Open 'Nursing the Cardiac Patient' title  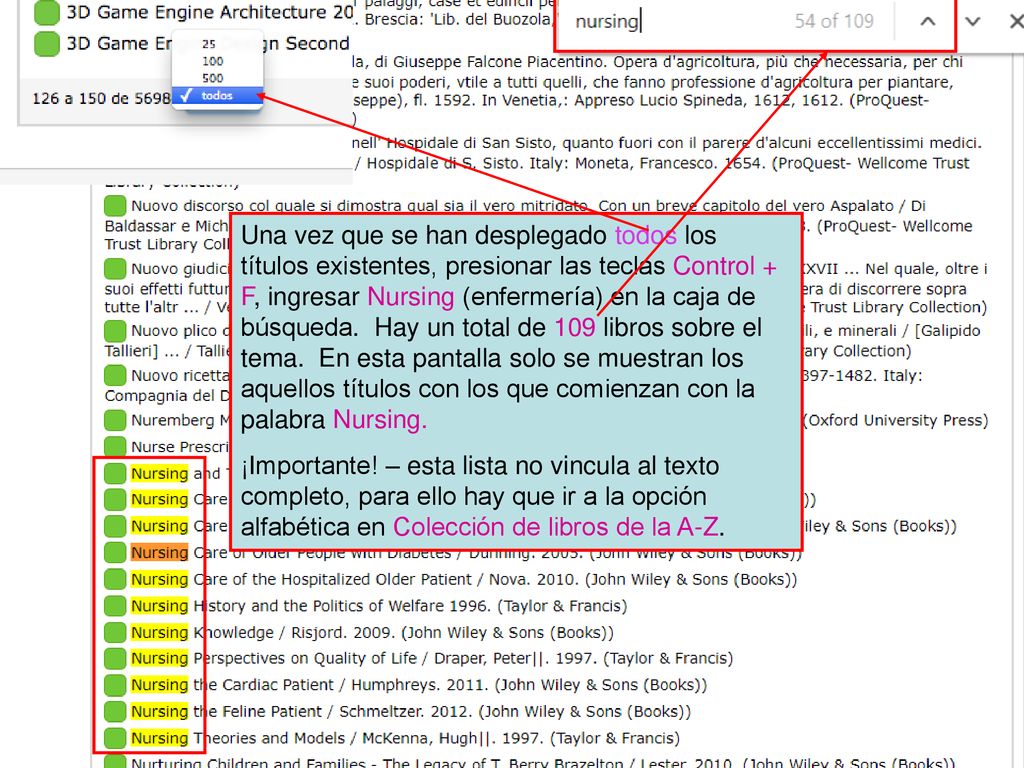click(419, 685)
